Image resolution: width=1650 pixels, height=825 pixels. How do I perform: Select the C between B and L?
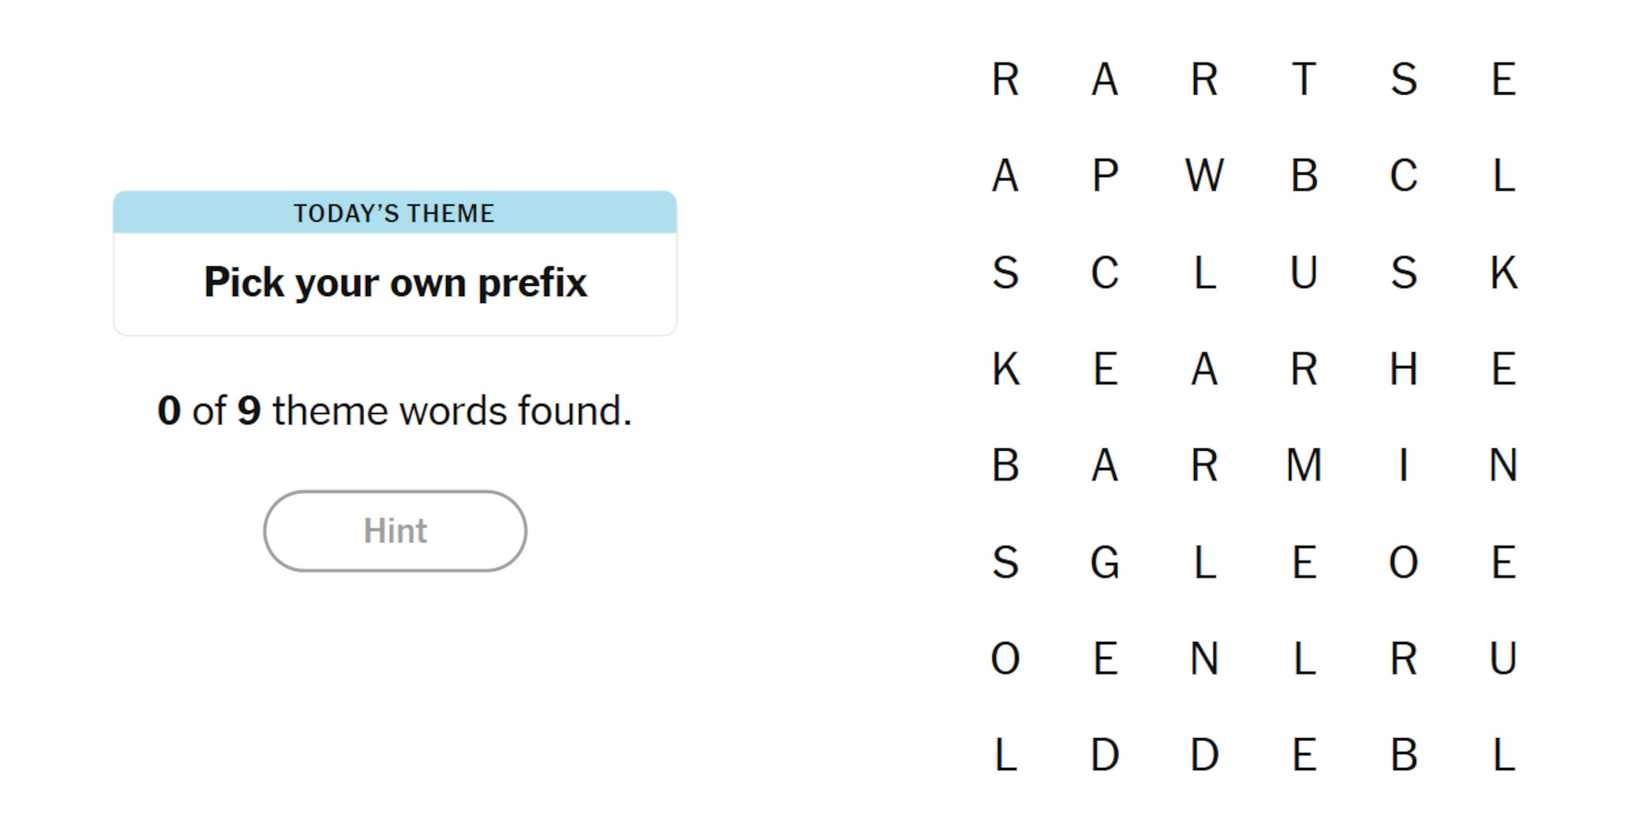[1403, 176]
